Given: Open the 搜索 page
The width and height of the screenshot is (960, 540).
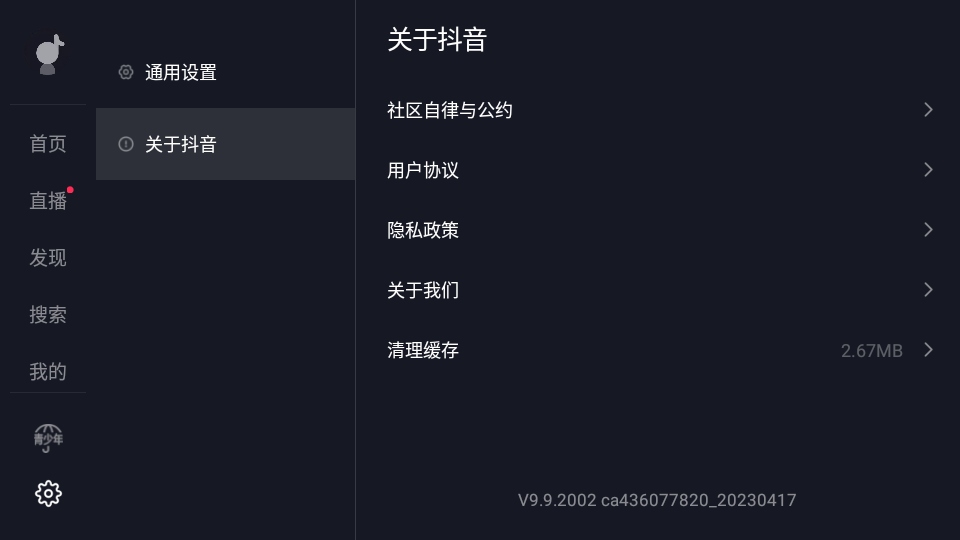Looking at the screenshot, I should click(x=48, y=315).
